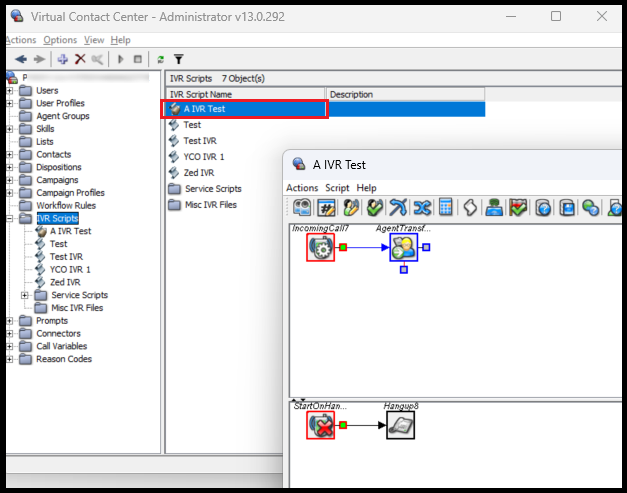Click the first camera-like module icon in script toolbar
Image resolution: width=627 pixels, height=493 pixels.
pos(302,208)
